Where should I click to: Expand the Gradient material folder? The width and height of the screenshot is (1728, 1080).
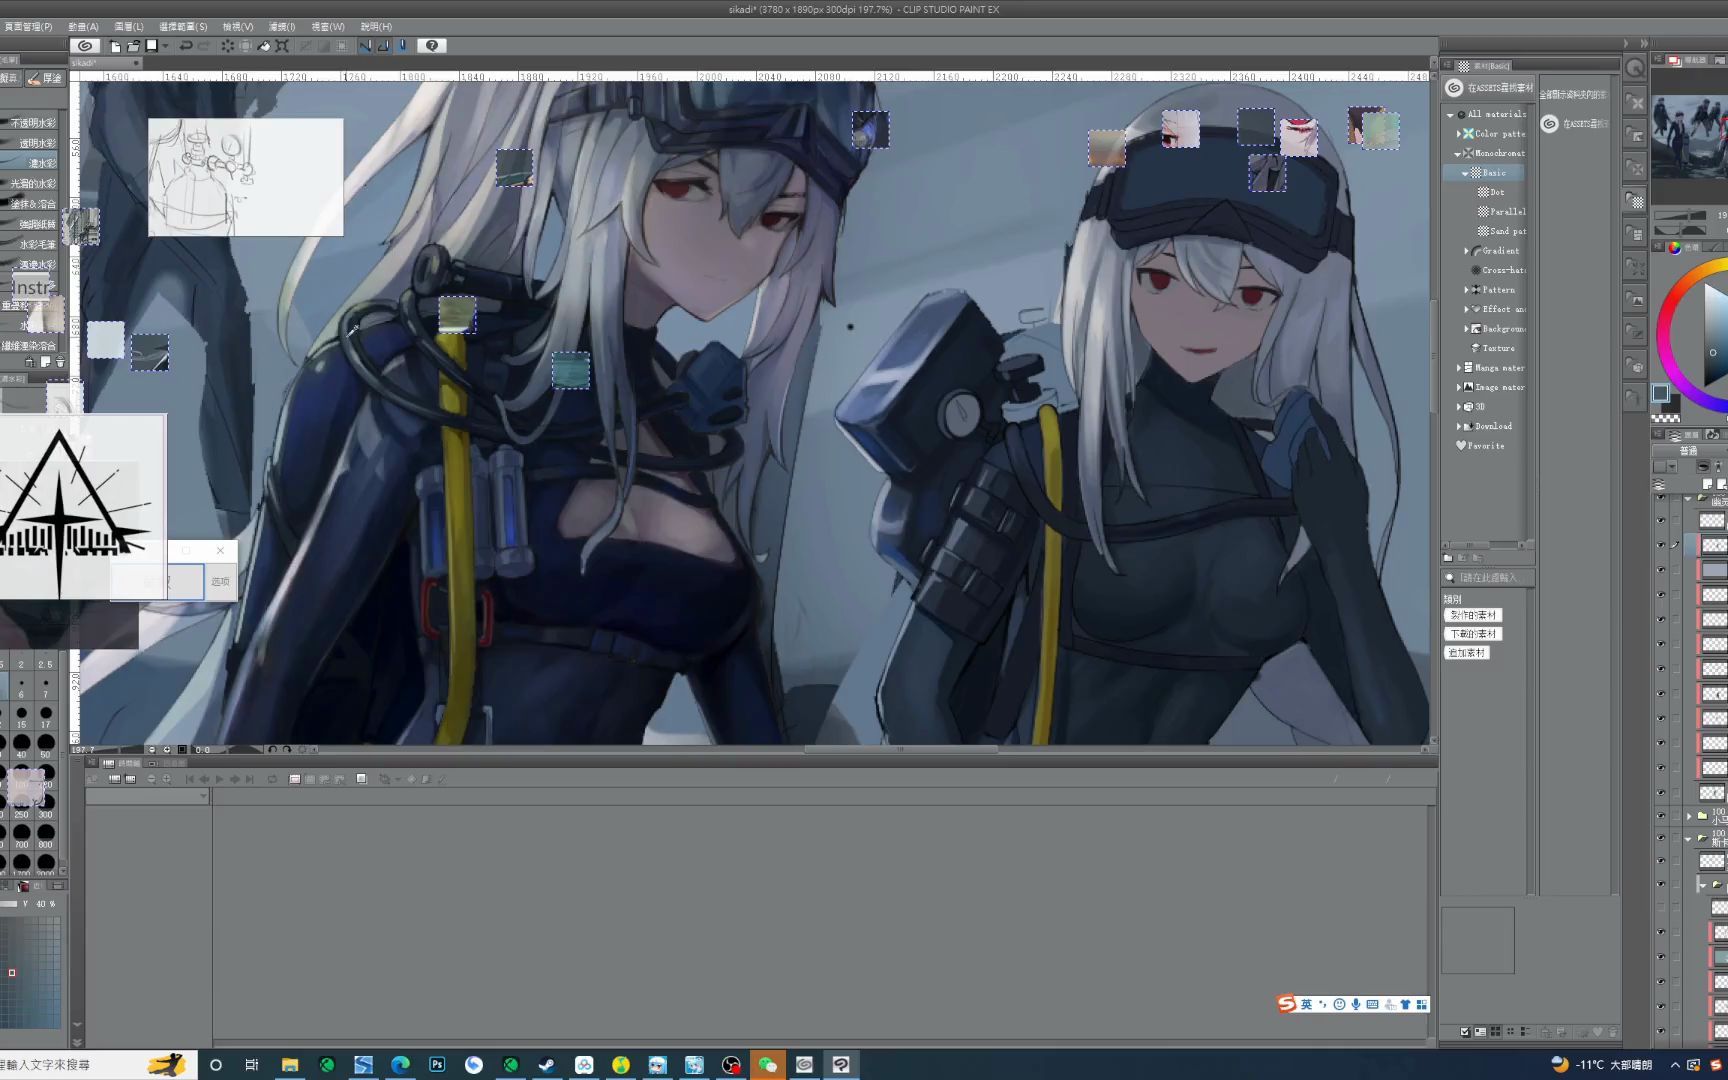click(x=1467, y=251)
